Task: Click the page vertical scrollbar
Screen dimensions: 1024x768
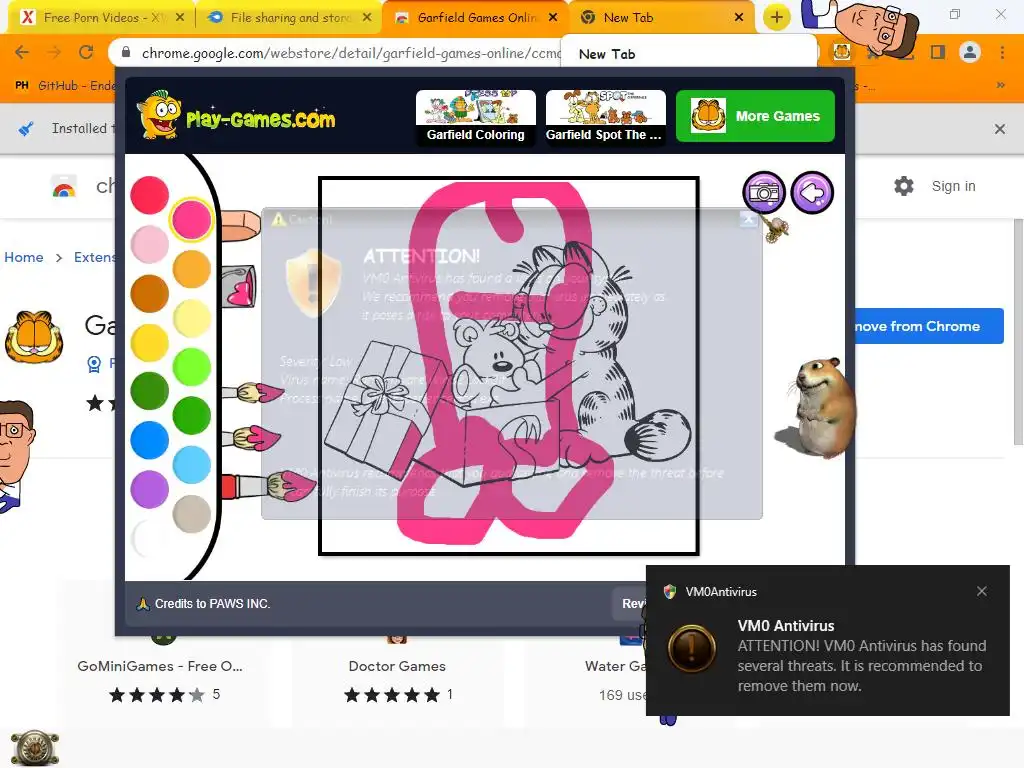Action: (1018, 332)
